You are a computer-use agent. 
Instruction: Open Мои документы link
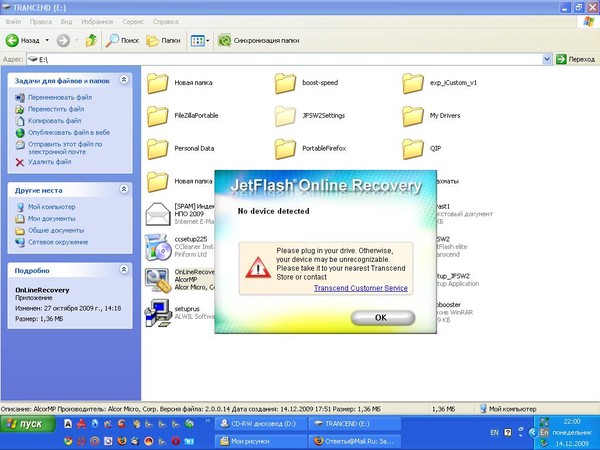(x=51, y=218)
